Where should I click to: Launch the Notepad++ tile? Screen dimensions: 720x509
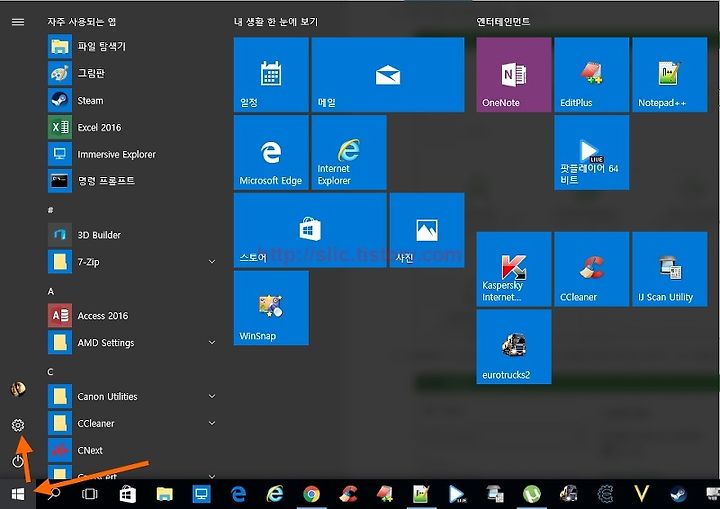click(x=669, y=74)
